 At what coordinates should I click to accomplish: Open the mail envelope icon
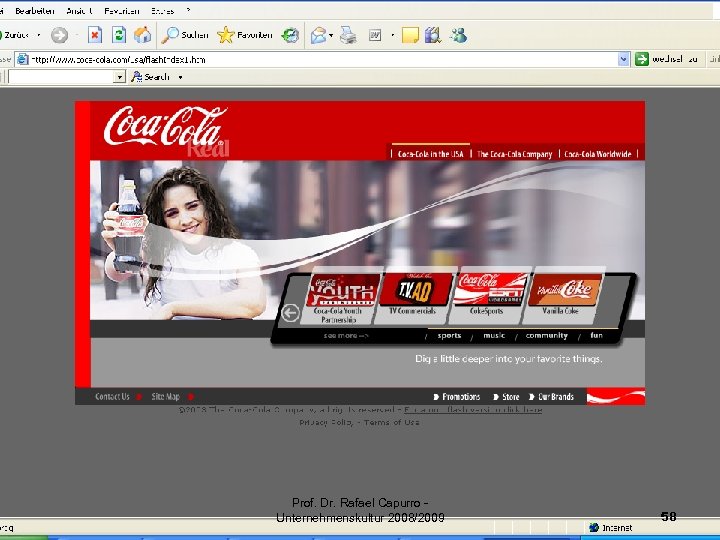click(x=318, y=35)
